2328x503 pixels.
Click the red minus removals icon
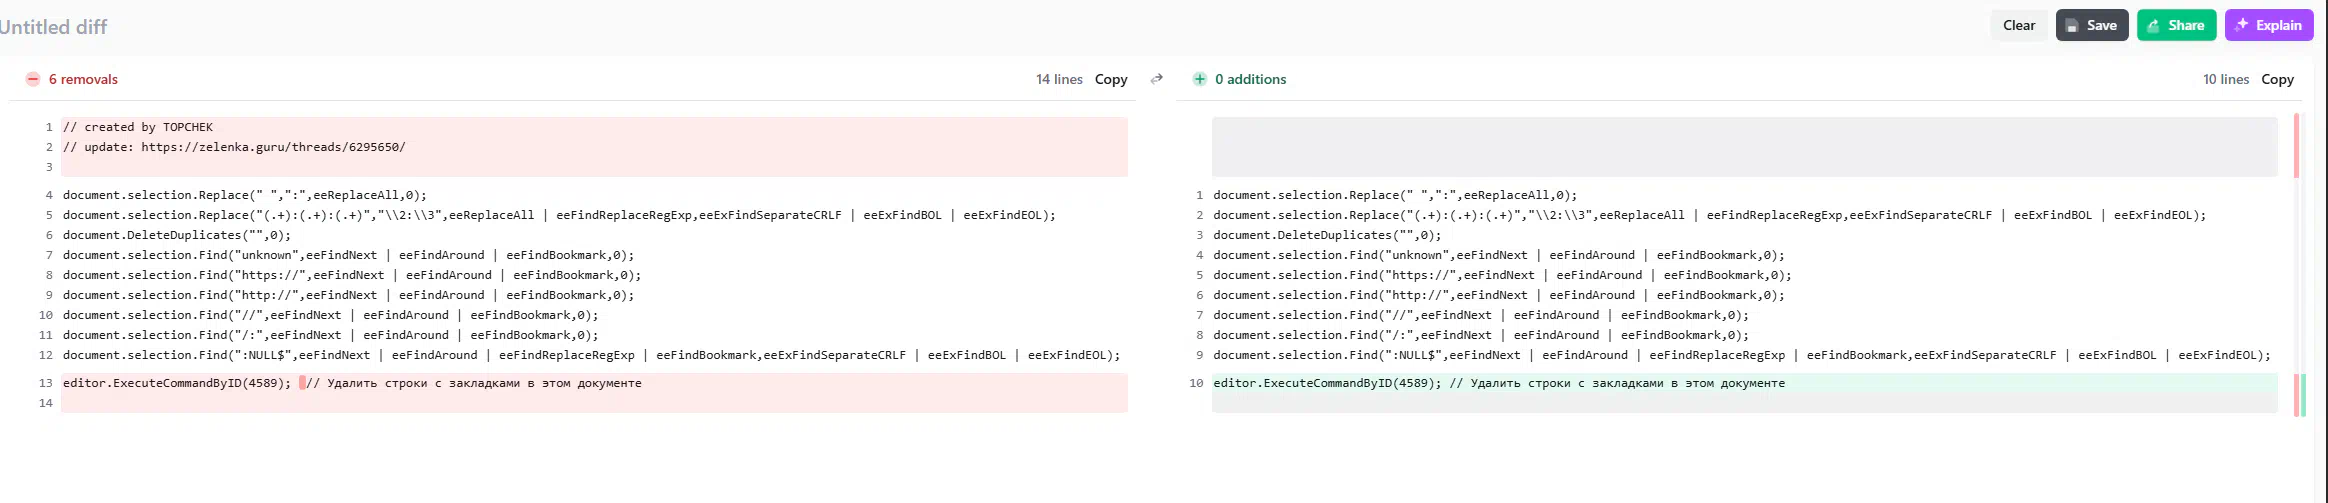(x=33, y=79)
